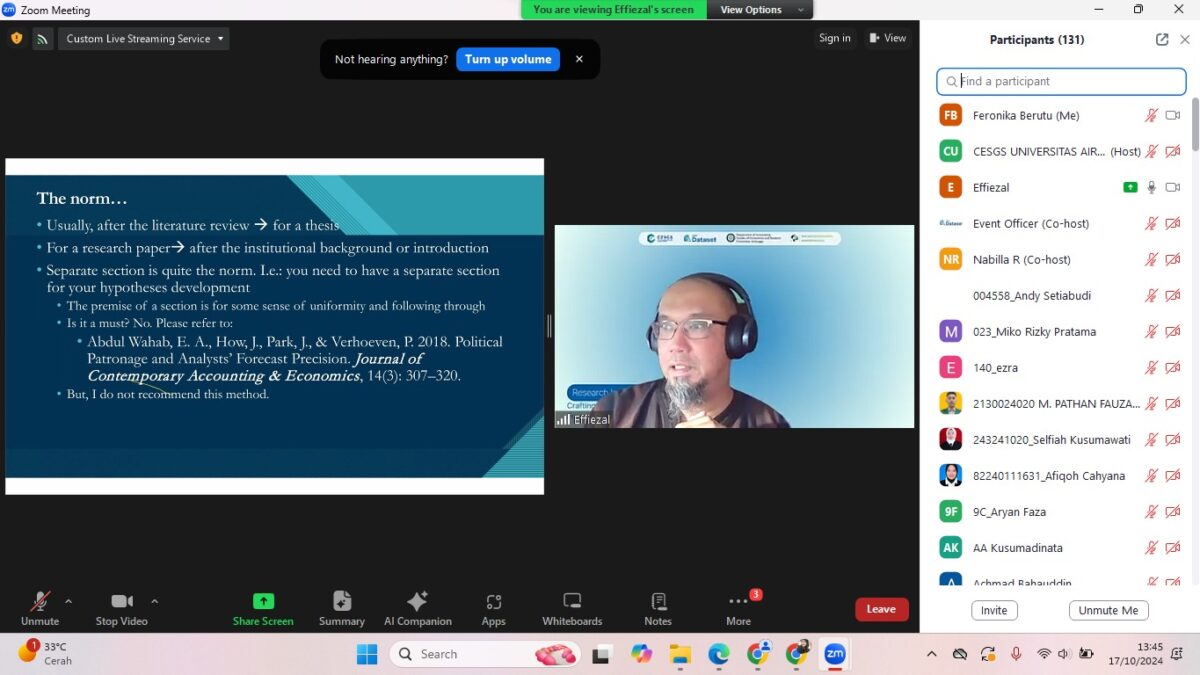Click the shared slide 'The norm…'
This screenshot has height=675, width=1200.
click(275, 326)
